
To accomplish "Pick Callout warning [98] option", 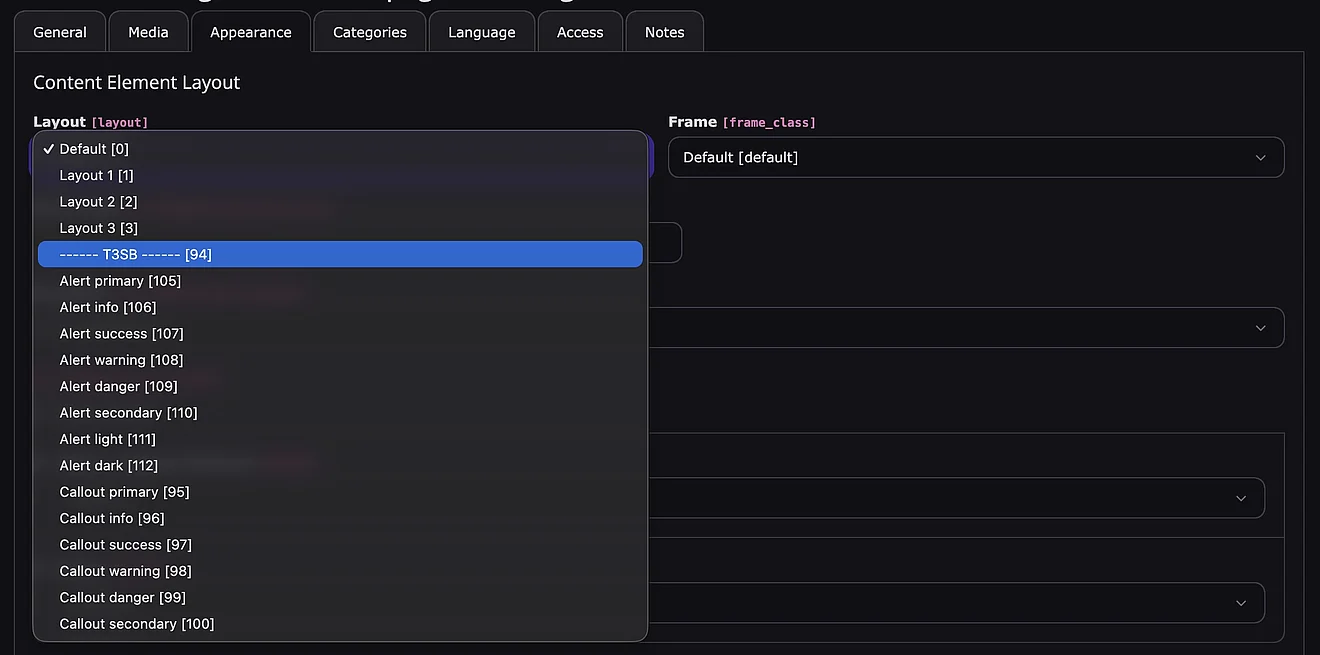I will [x=125, y=571].
